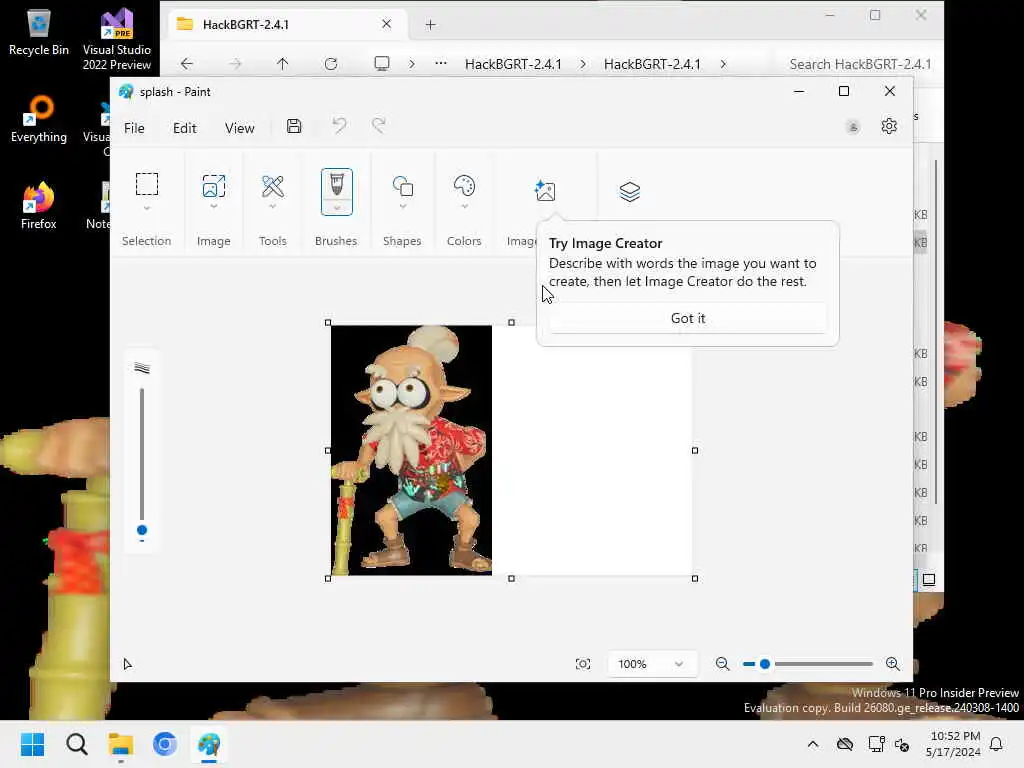
Task: Open the notifications bell
Action: click(x=996, y=744)
